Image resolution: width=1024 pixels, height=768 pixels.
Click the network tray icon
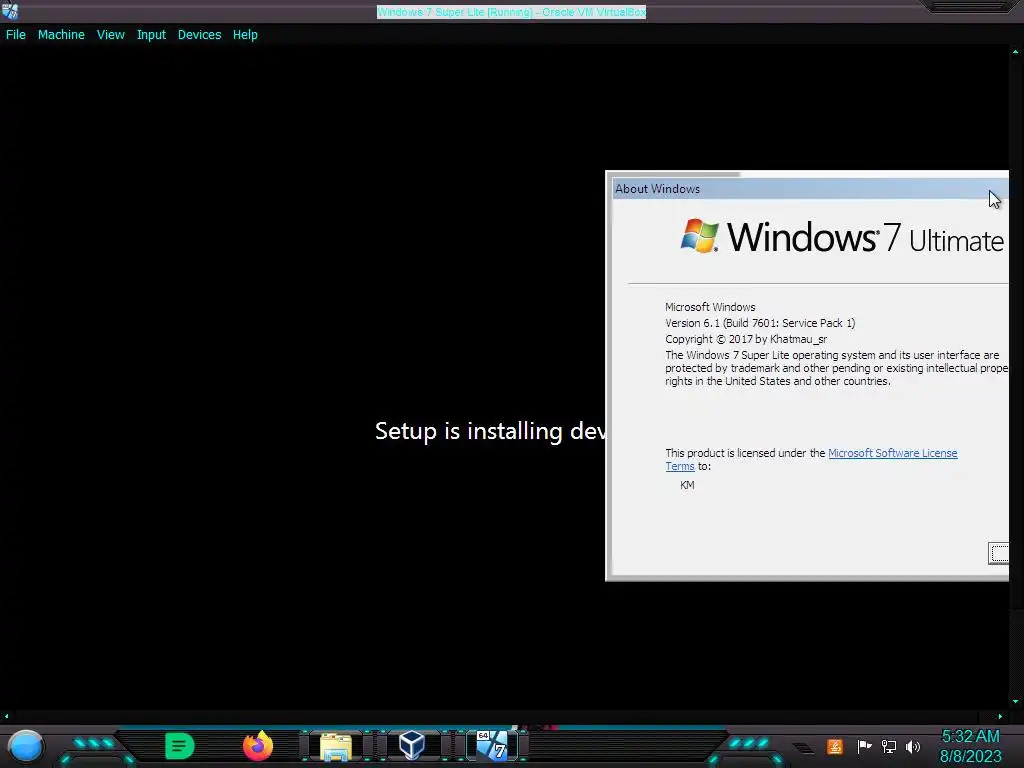pos(889,746)
